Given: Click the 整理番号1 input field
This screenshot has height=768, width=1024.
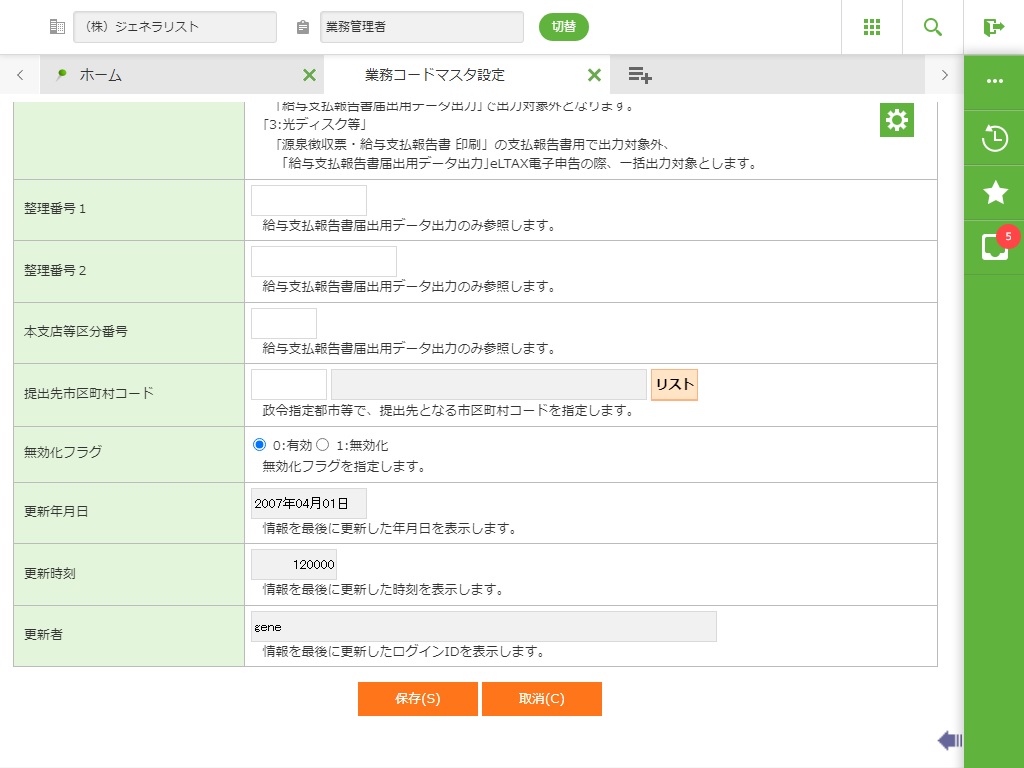Looking at the screenshot, I should pyautogui.click(x=309, y=200).
